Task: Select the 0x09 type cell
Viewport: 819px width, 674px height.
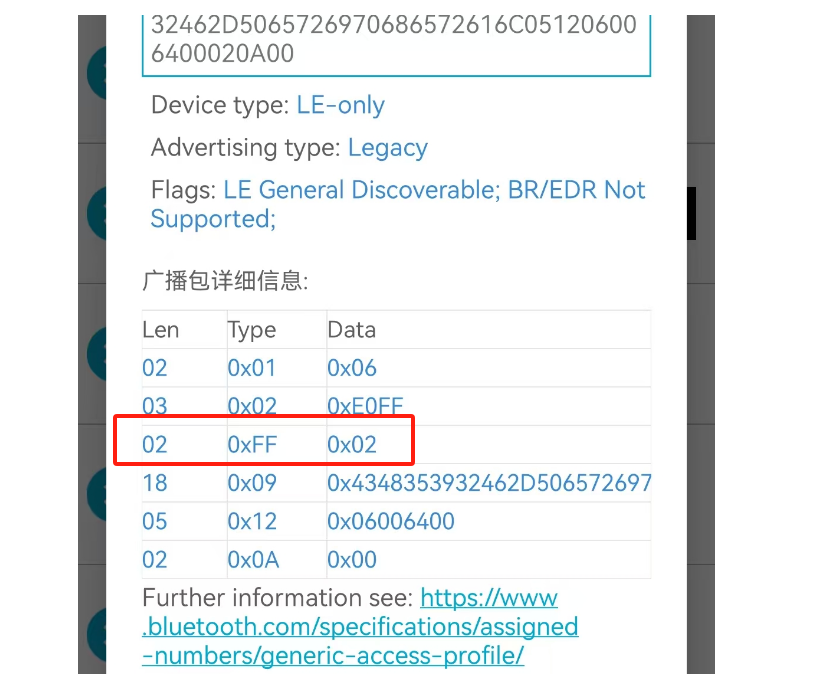Action: [x=252, y=483]
